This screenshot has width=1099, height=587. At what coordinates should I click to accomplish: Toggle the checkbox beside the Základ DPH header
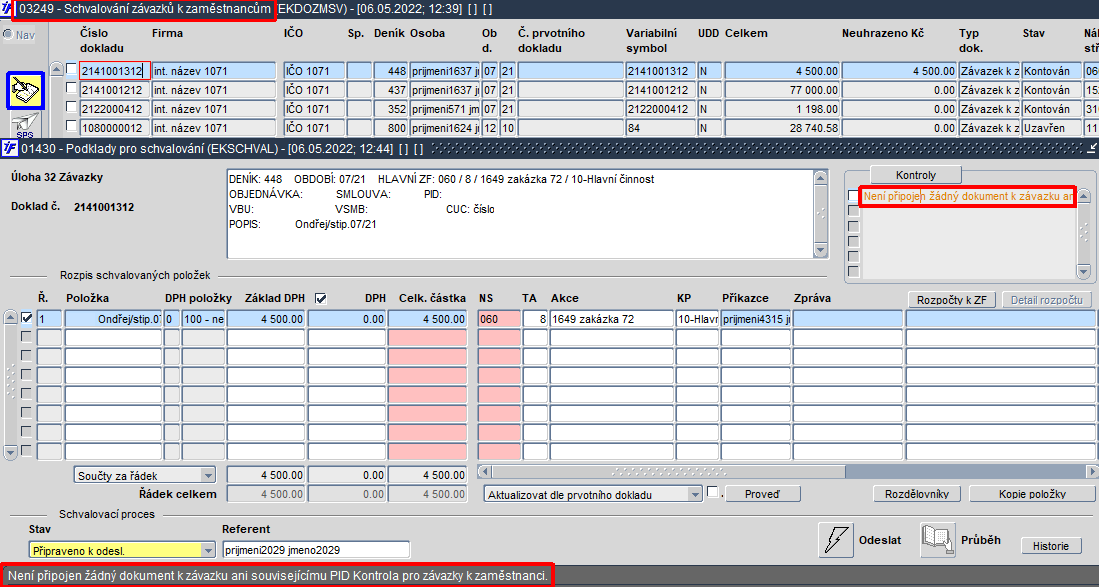pyautogui.click(x=321, y=298)
